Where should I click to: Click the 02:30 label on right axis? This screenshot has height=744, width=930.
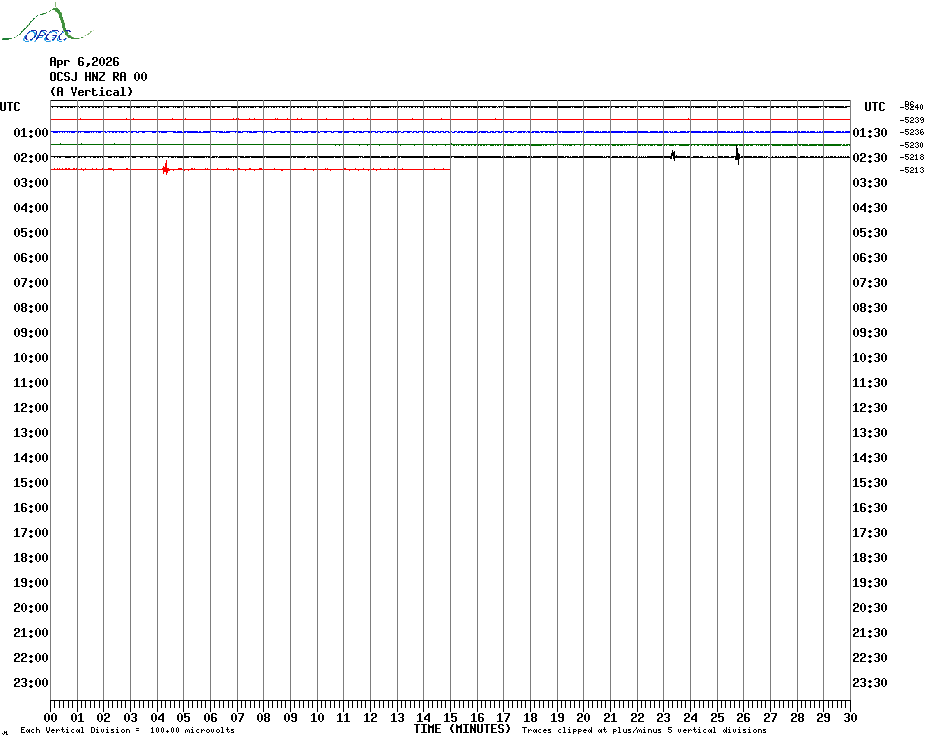point(869,158)
